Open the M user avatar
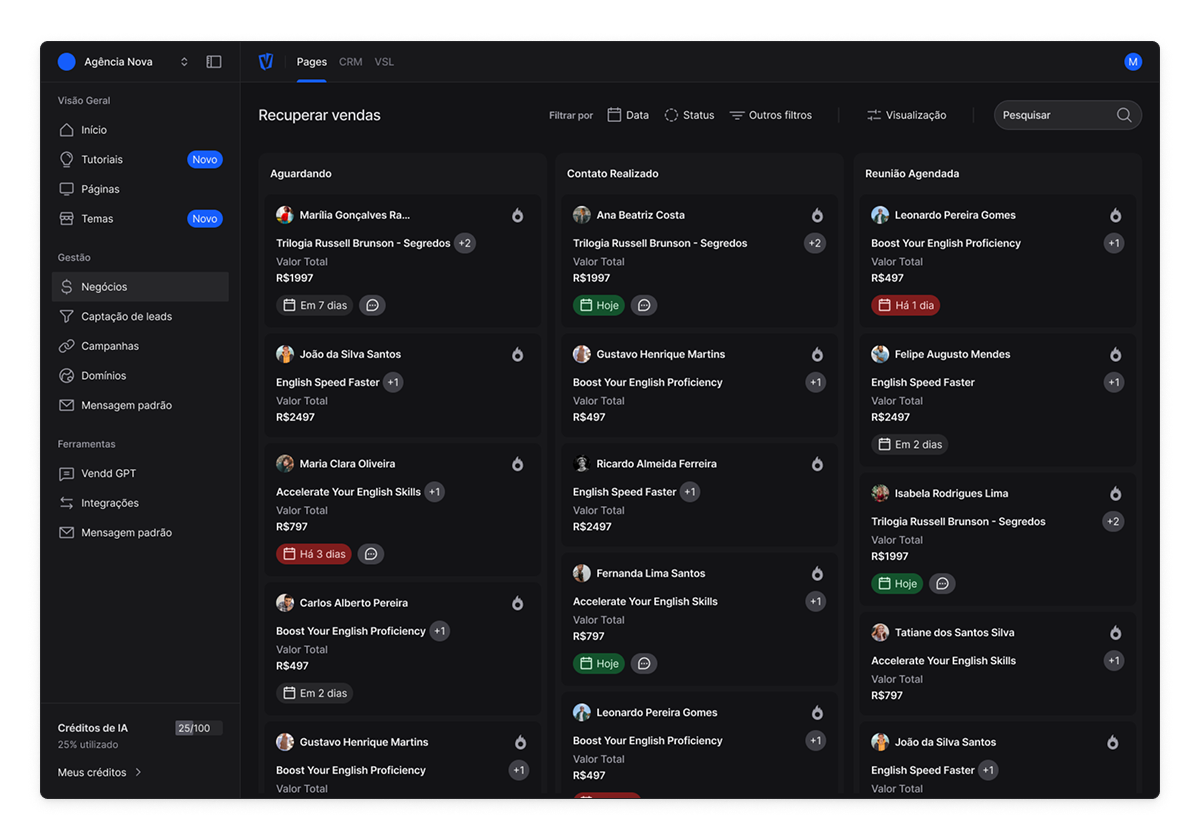Image resolution: width=1200 pixels, height=840 pixels. pos(1133,62)
